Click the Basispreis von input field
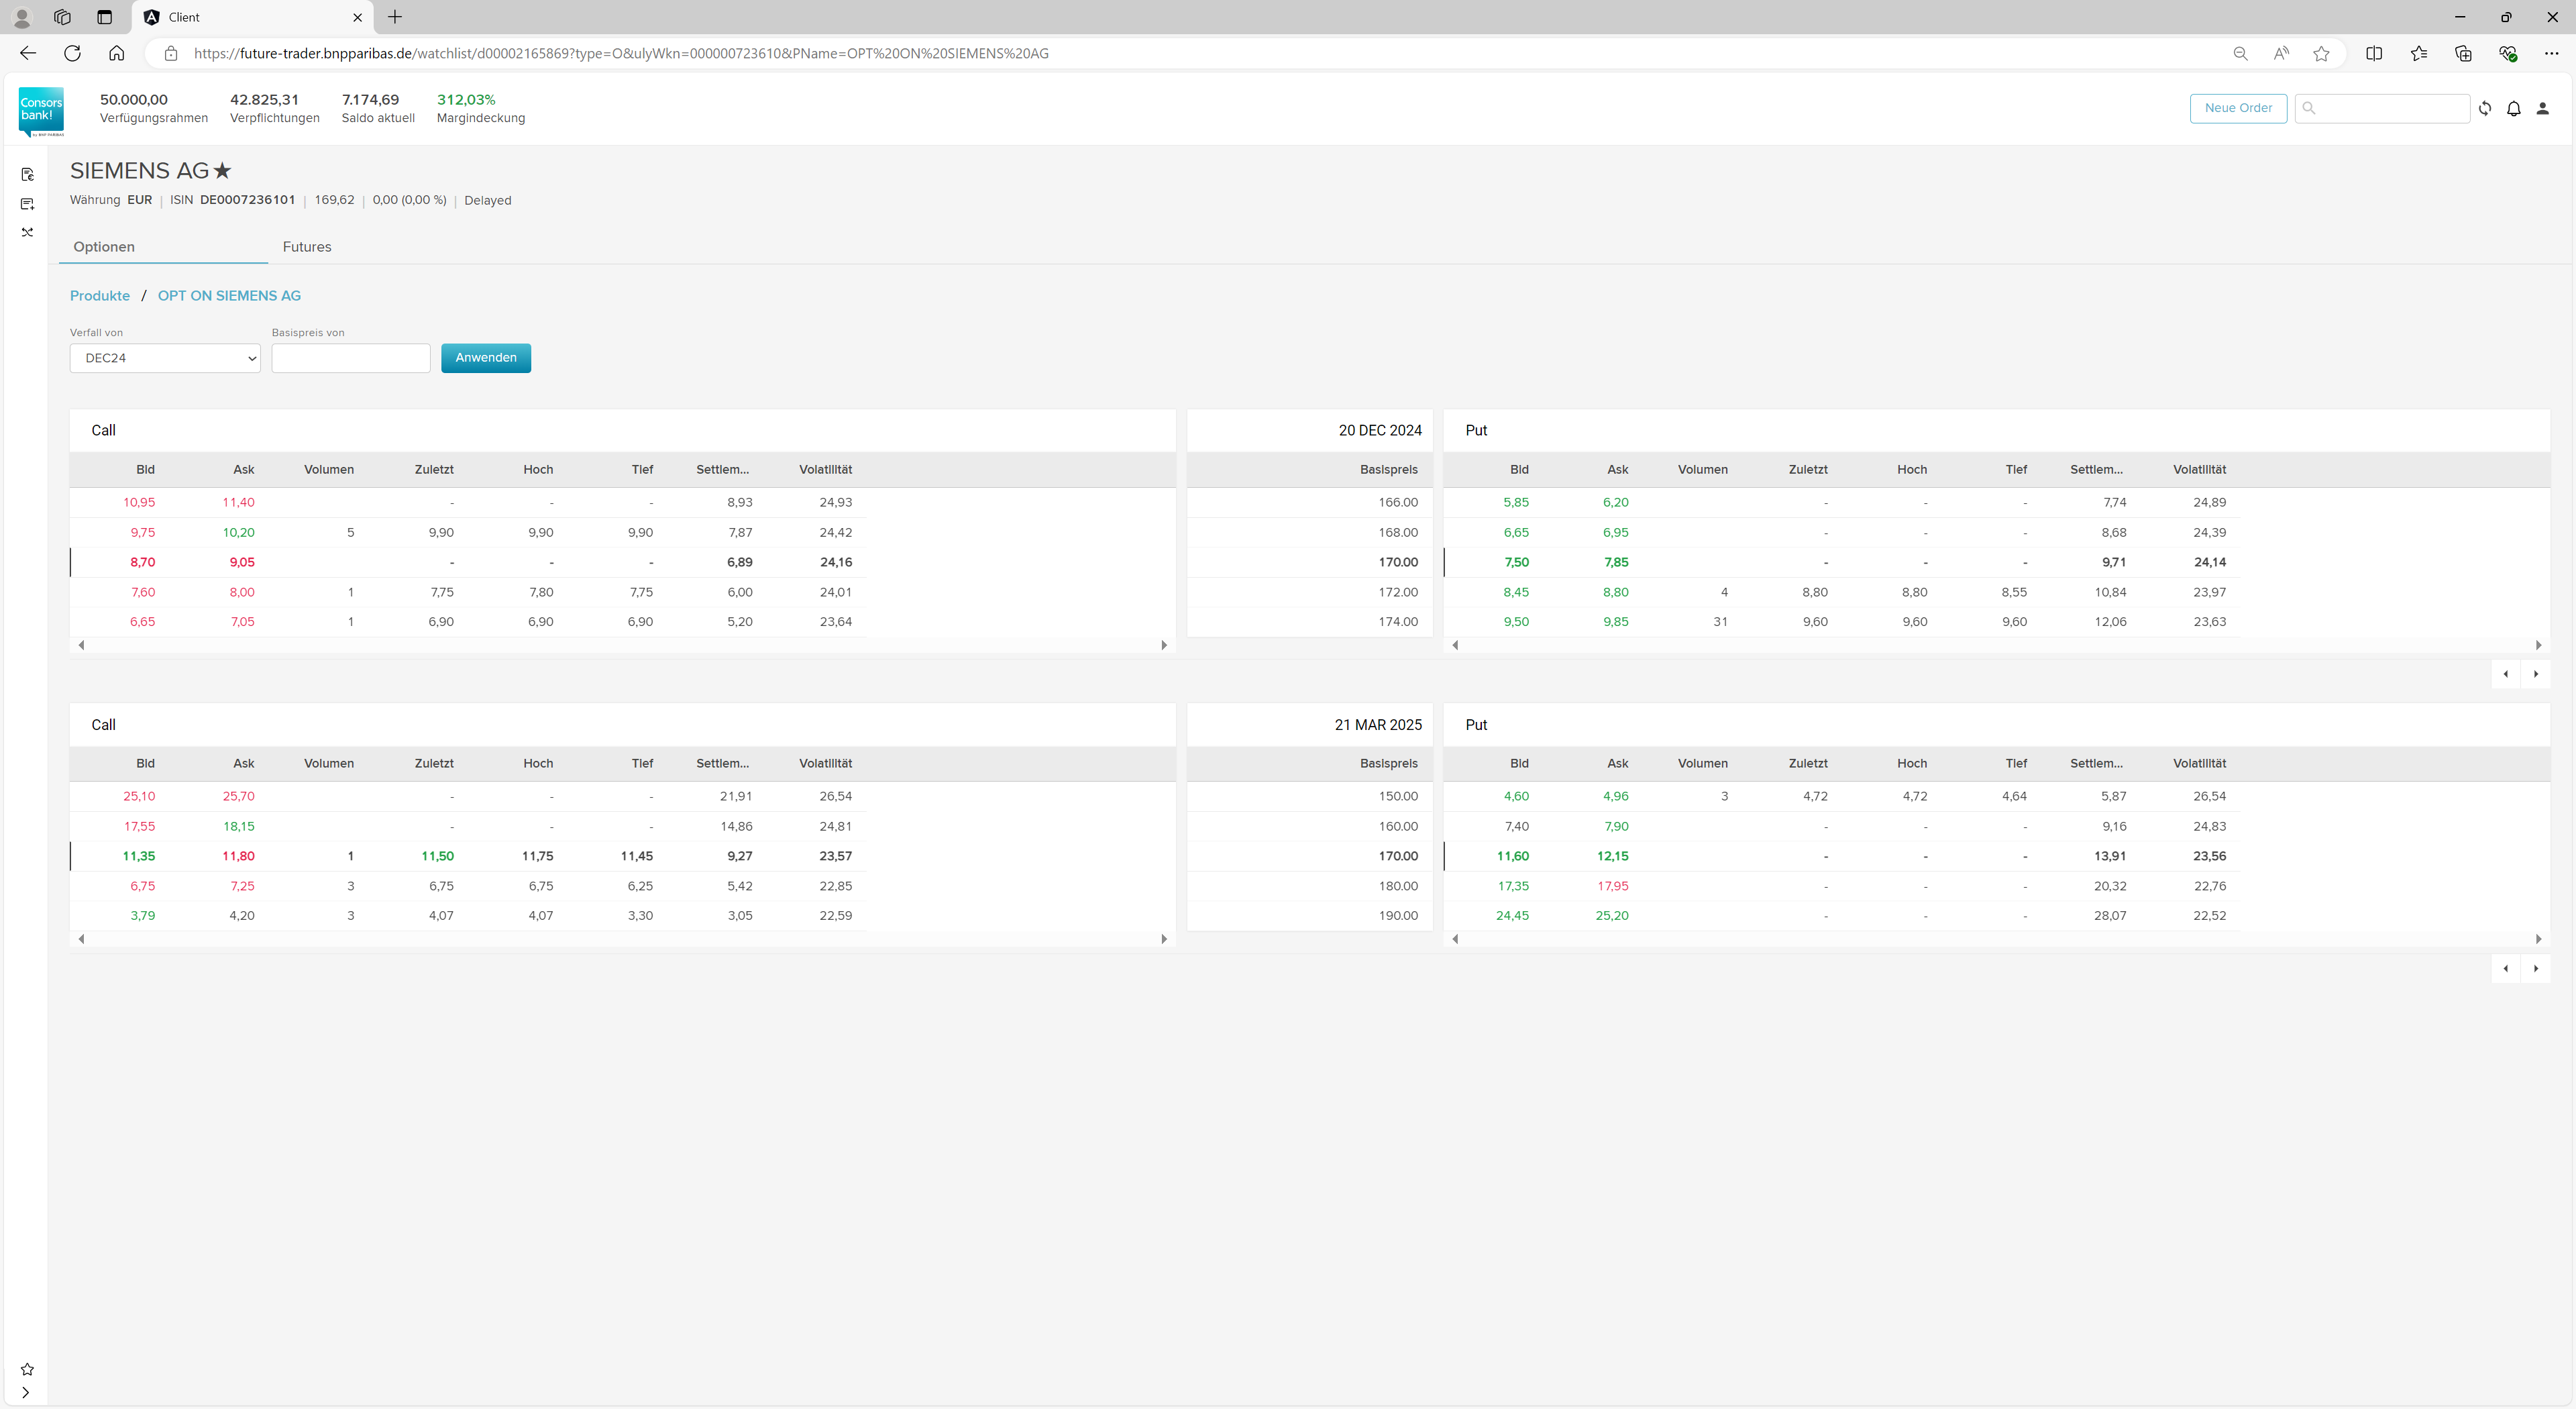 point(351,358)
